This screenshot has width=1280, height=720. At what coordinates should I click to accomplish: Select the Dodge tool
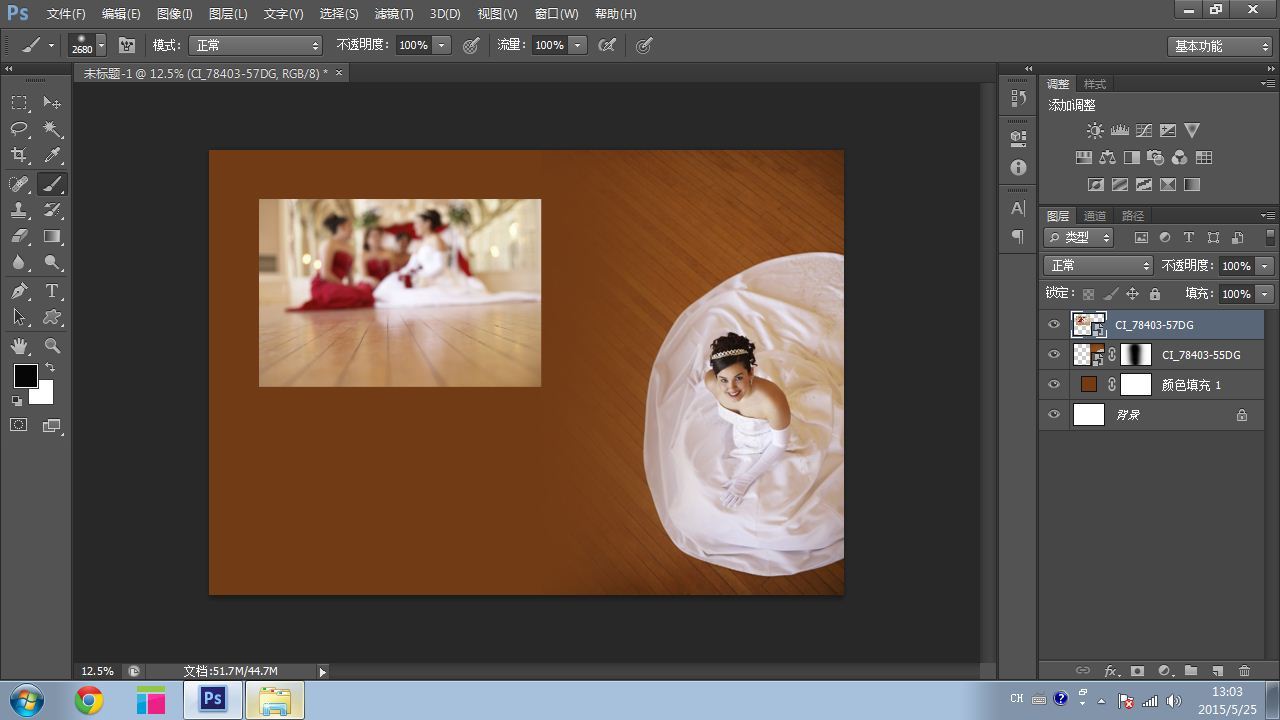point(52,263)
